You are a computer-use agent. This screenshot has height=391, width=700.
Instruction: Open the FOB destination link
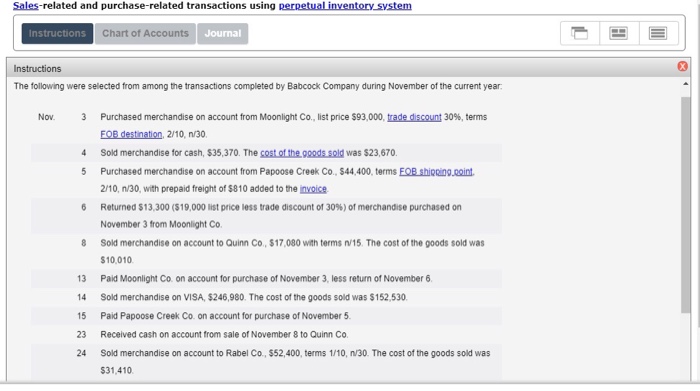[x=131, y=134]
